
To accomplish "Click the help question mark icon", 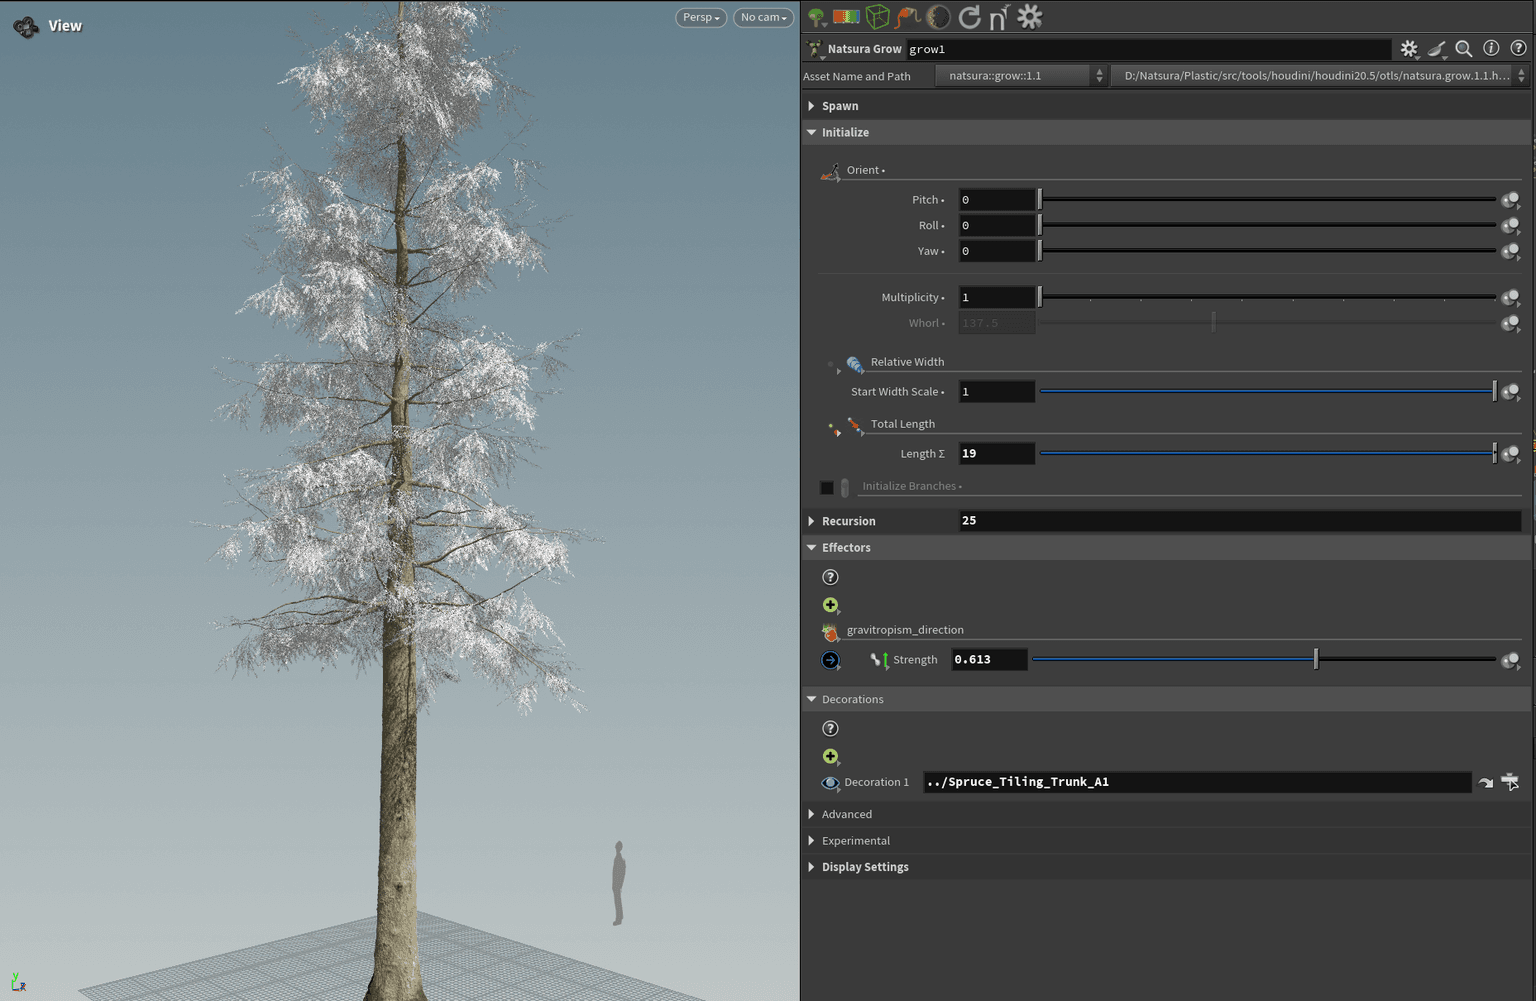I will [x=1518, y=48].
